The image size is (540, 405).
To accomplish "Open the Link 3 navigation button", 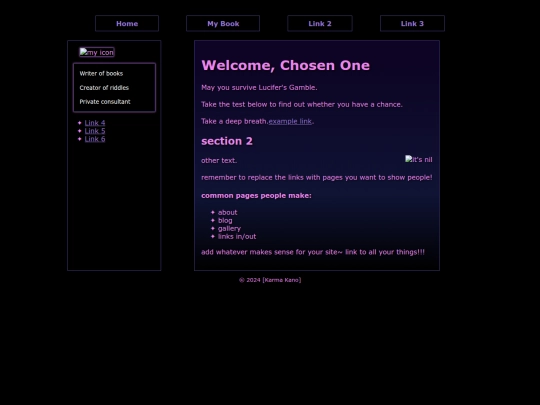I will pos(412,23).
